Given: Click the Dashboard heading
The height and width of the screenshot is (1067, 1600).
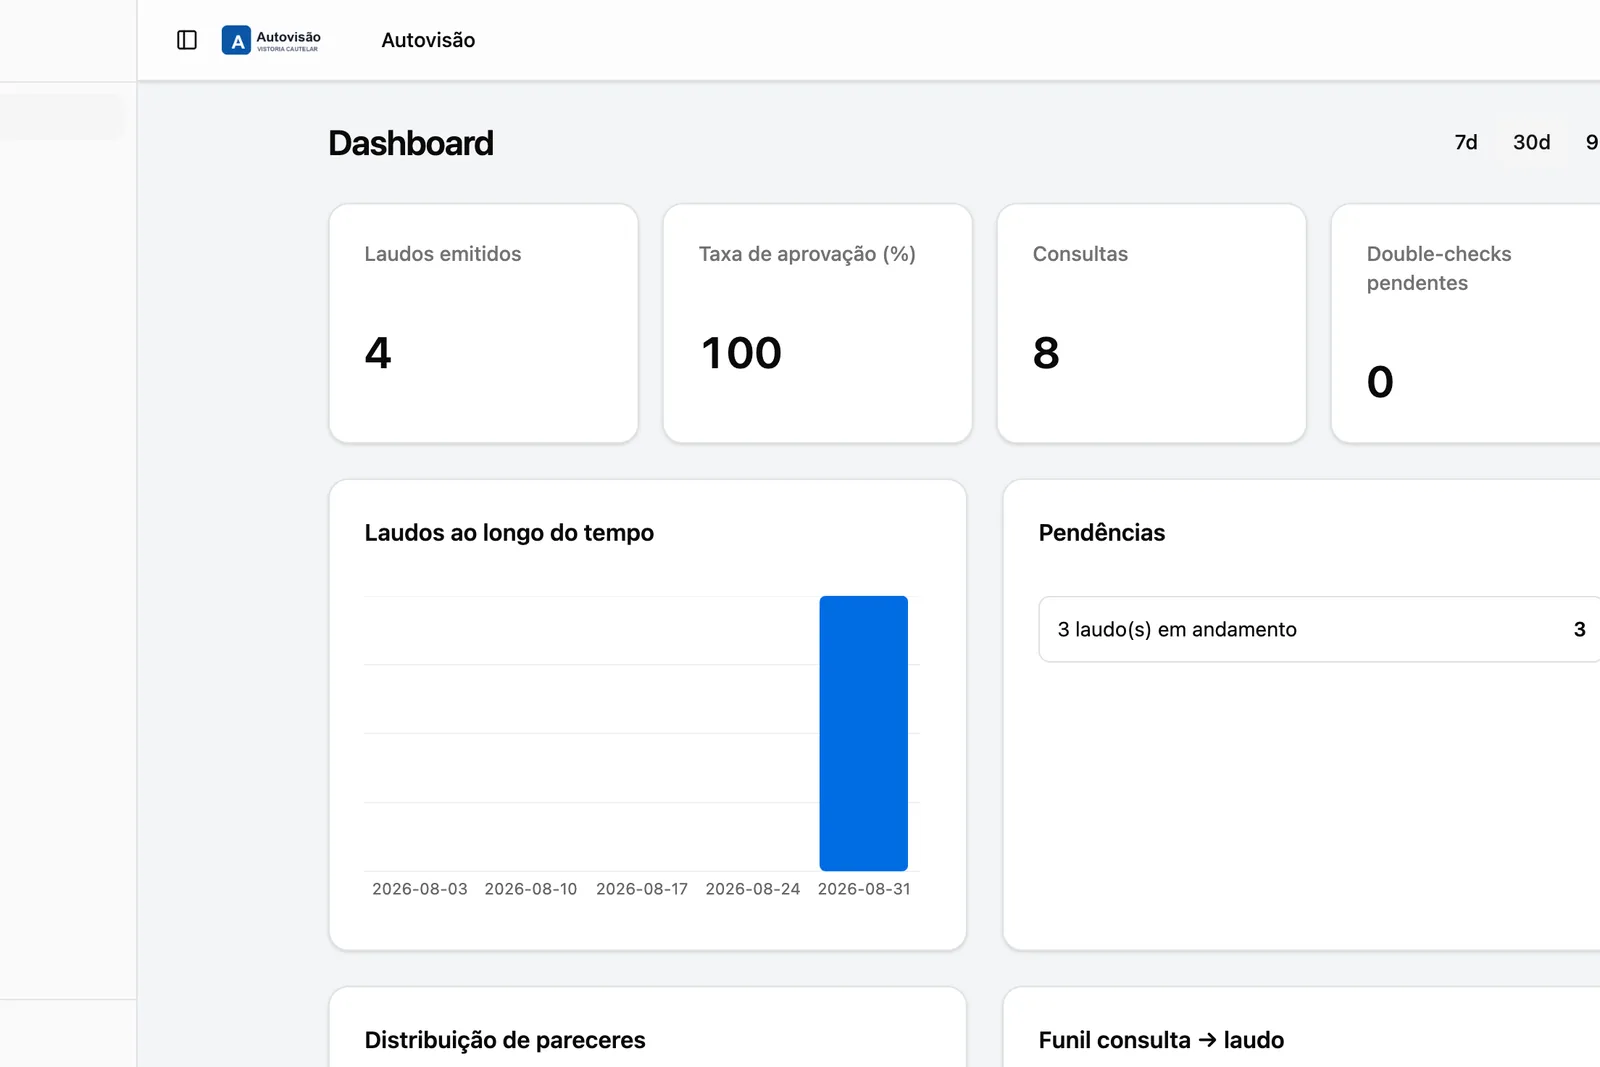Looking at the screenshot, I should 411,143.
